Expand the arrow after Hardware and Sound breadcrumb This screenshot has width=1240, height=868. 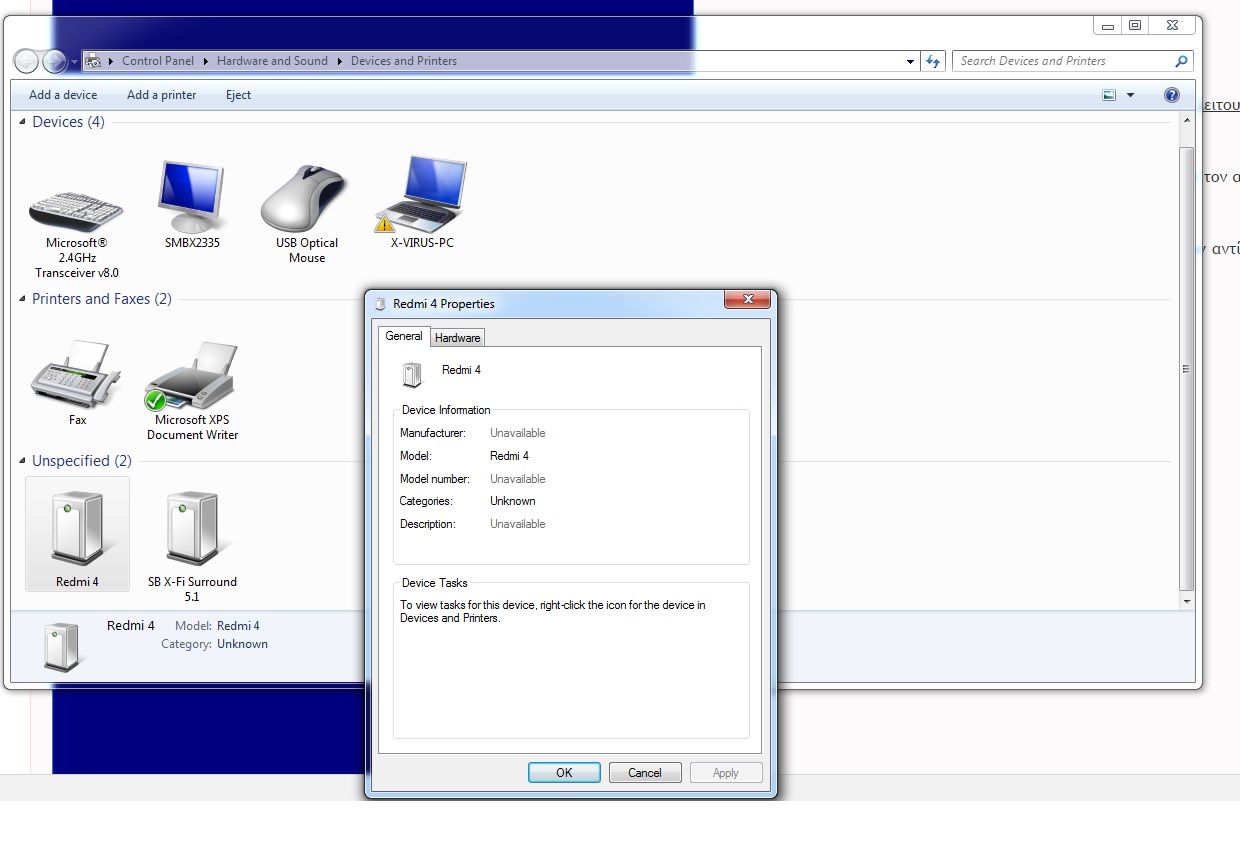[x=340, y=61]
